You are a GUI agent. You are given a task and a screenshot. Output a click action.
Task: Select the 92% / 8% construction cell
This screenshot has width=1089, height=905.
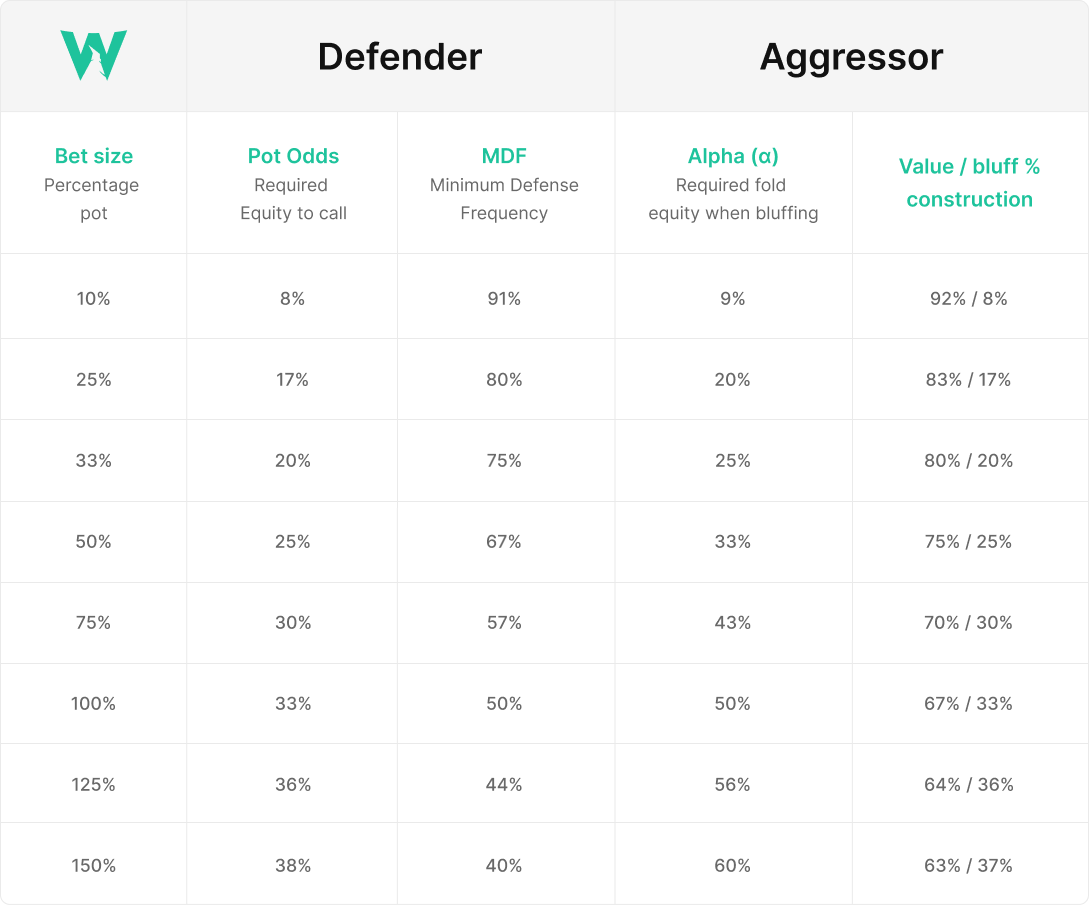click(x=969, y=299)
